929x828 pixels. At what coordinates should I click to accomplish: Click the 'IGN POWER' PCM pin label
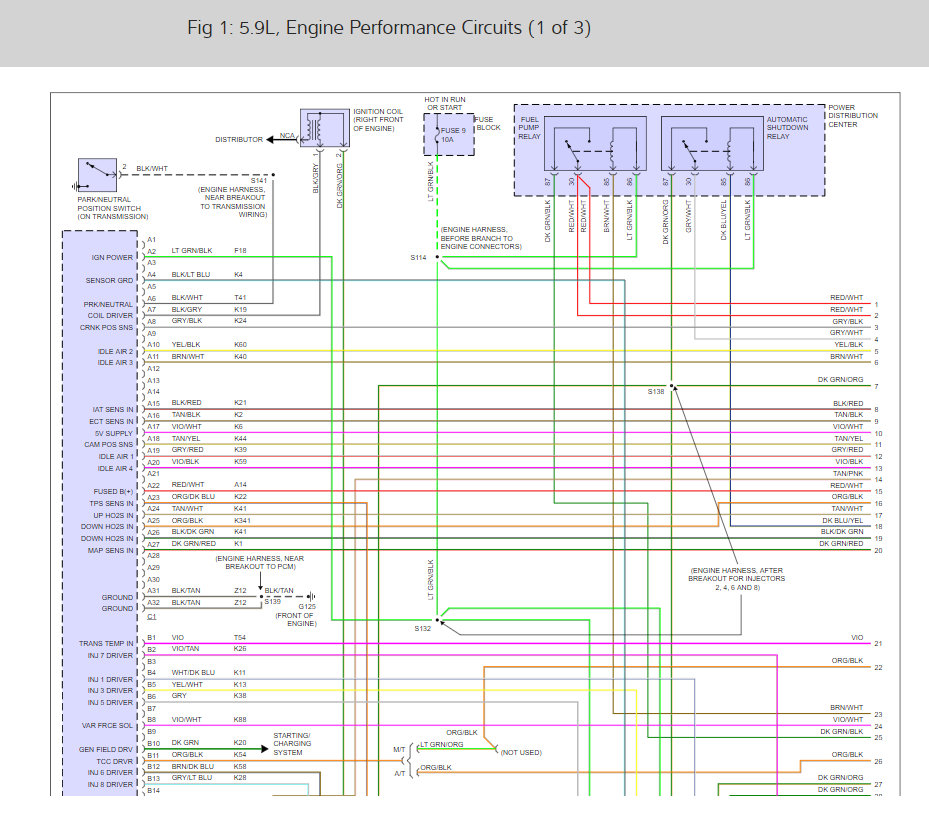click(112, 258)
